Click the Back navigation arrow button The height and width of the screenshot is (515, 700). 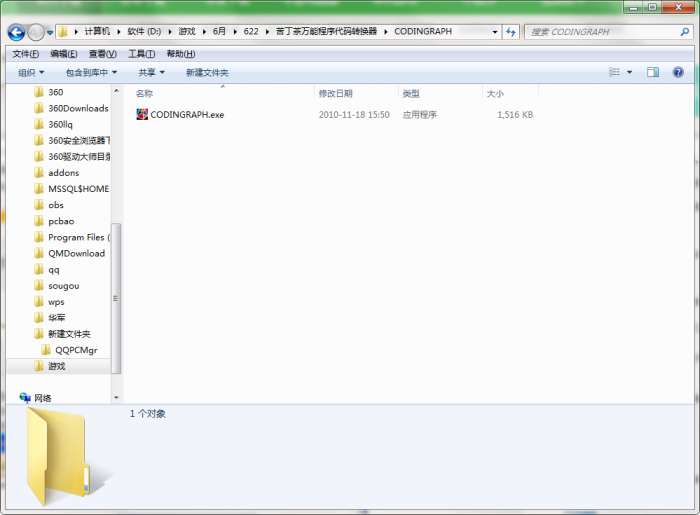(17, 32)
